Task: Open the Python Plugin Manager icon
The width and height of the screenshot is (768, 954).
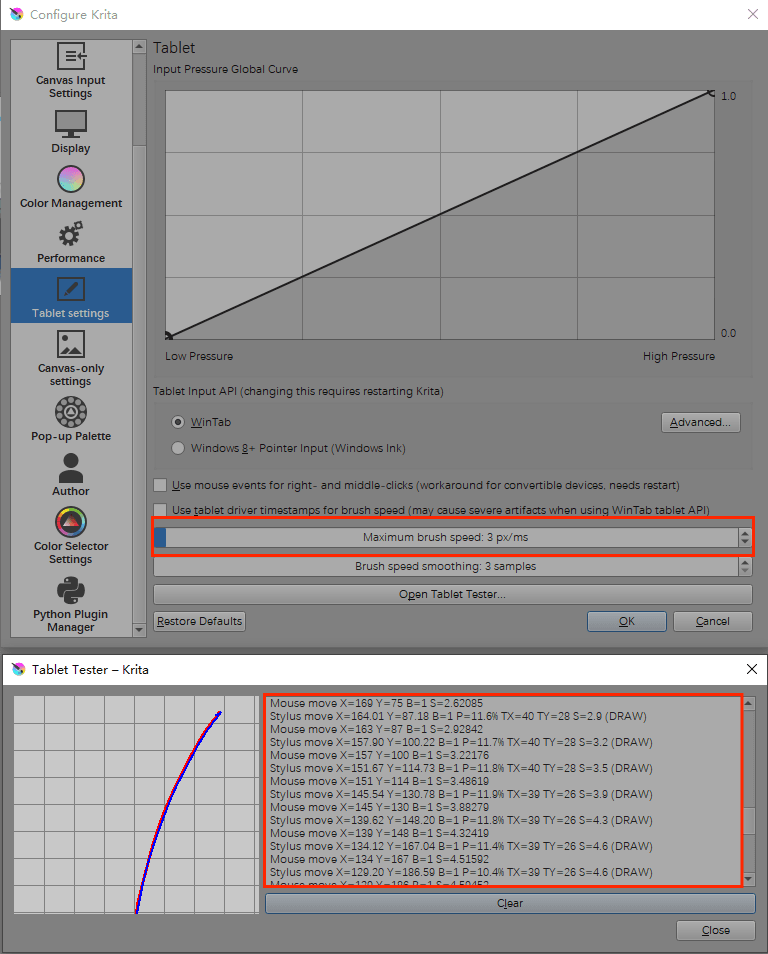Action: tap(71, 590)
